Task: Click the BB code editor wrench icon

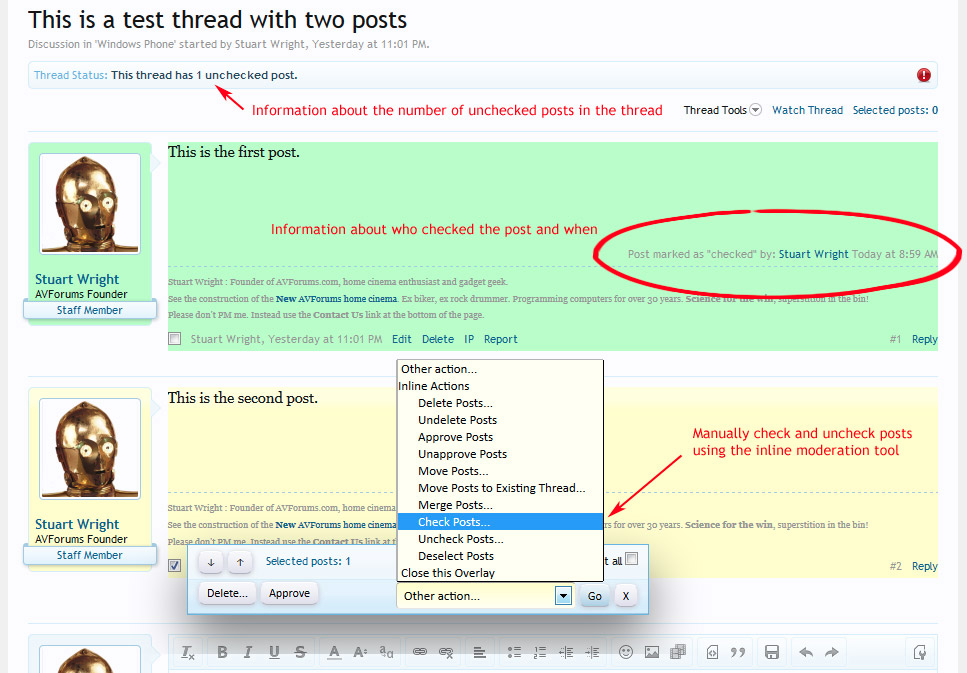Action: click(920, 652)
